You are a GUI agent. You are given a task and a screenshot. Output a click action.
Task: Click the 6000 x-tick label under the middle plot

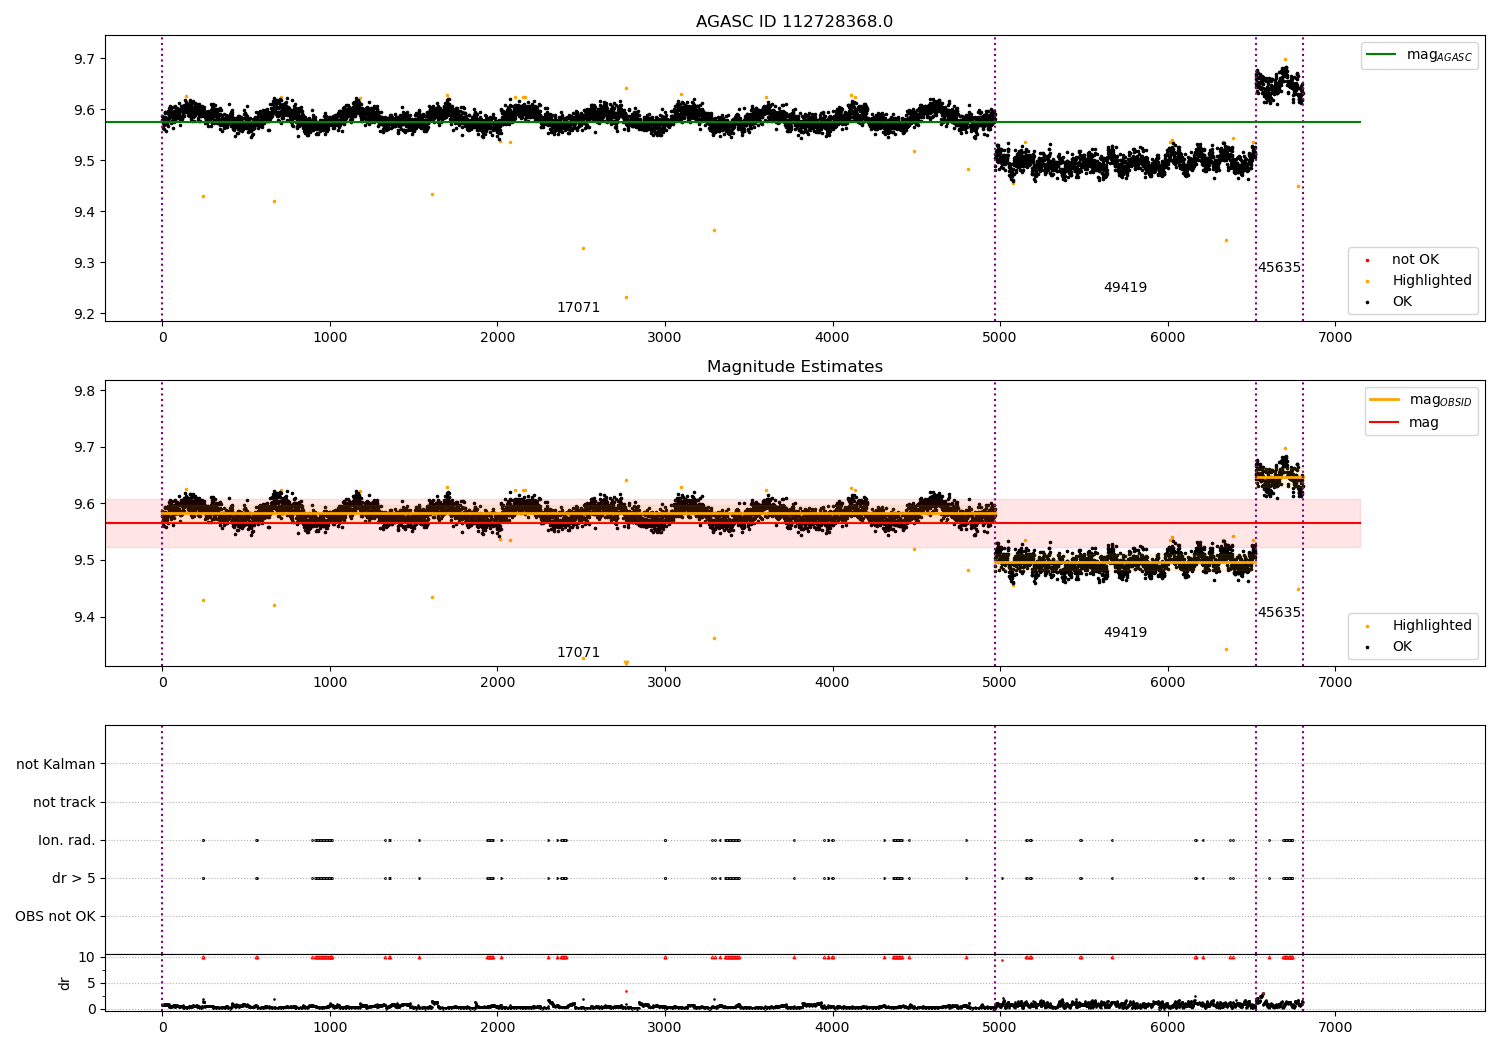[1168, 683]
